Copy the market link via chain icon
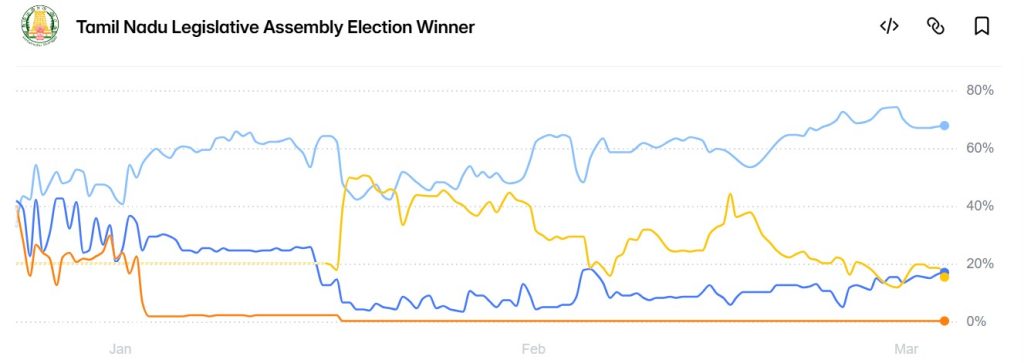The height and width of the screenshot is (363, 1024). 936,26
